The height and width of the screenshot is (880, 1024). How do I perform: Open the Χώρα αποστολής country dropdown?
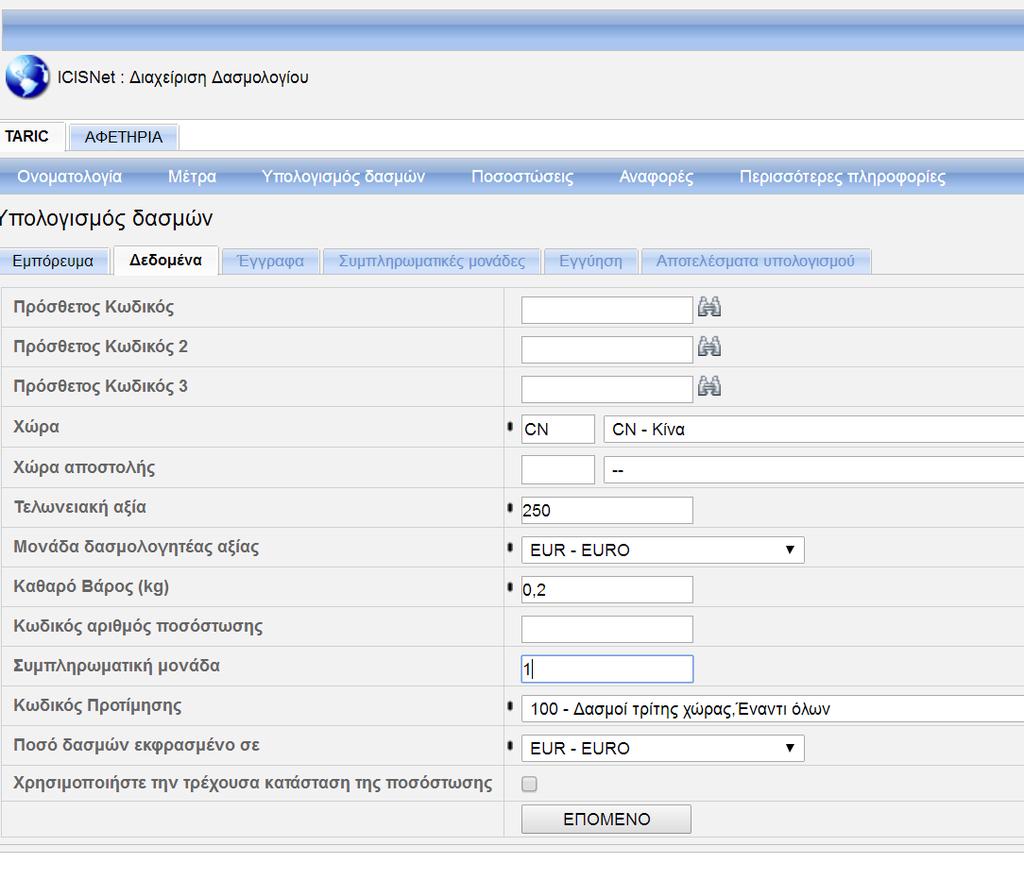tap(814, 470)
